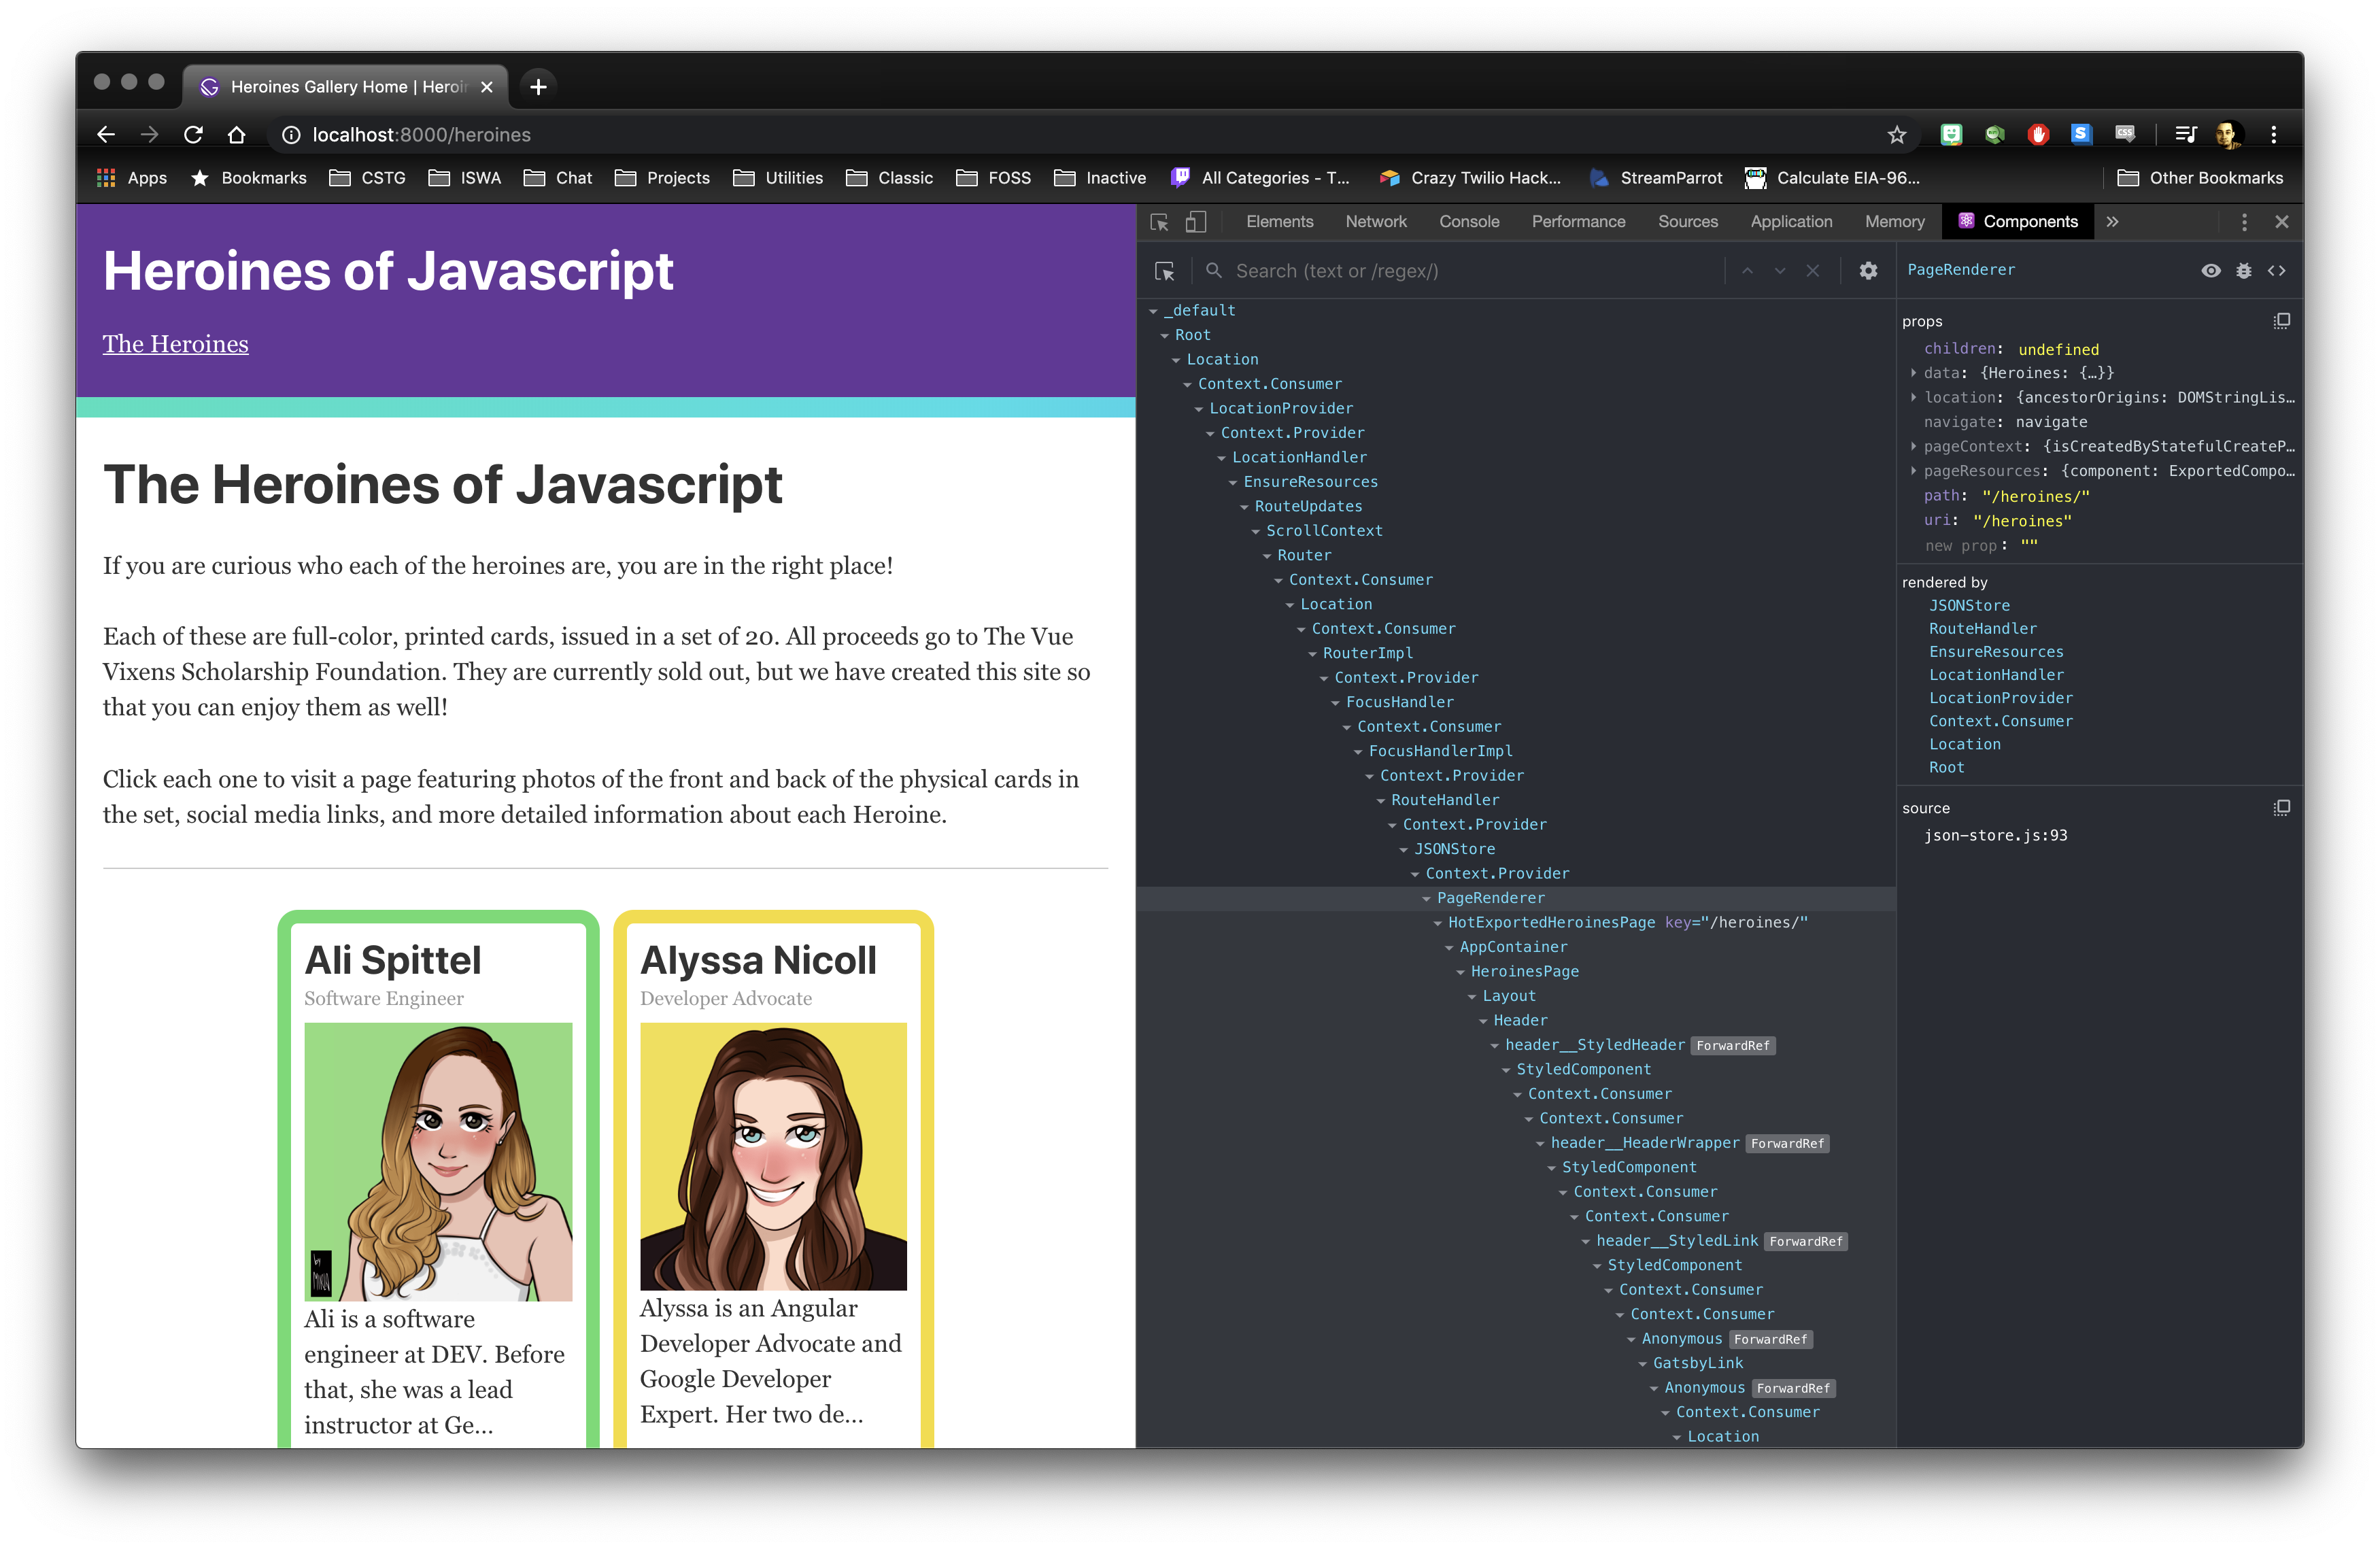Click the log component data bug icon

[x=2244, y=271]
